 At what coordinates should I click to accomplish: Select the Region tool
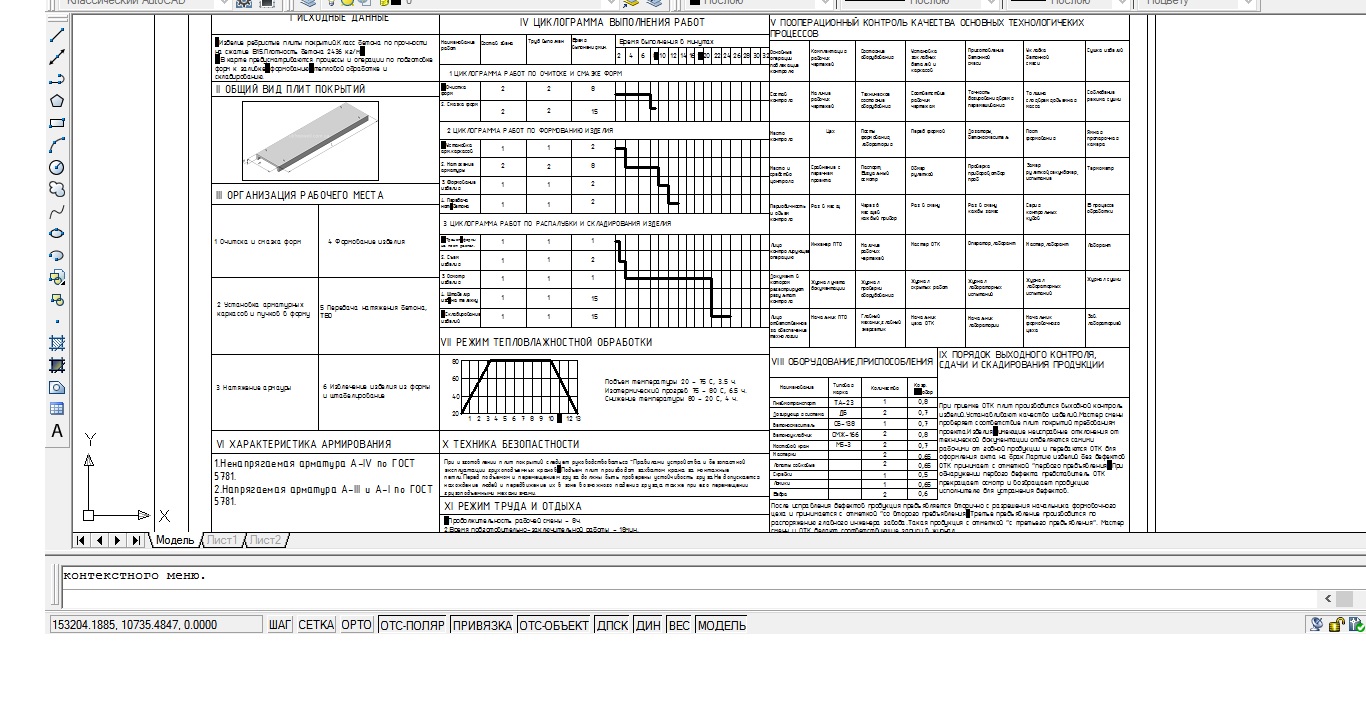[57, 387]
